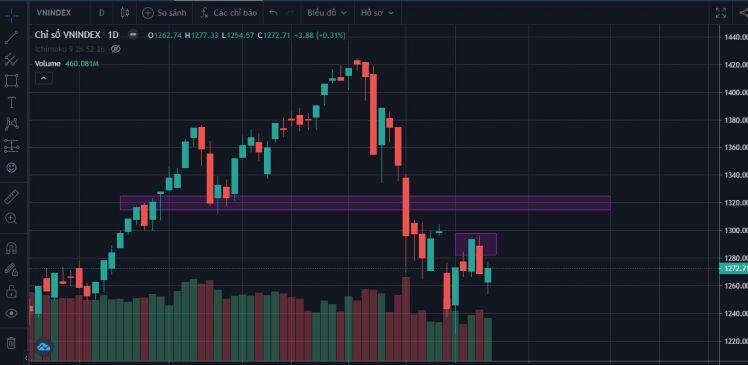The image size is (748, 365).
Task: Open the Biểu đồ dropdown menu
Action: click(327, 13)
